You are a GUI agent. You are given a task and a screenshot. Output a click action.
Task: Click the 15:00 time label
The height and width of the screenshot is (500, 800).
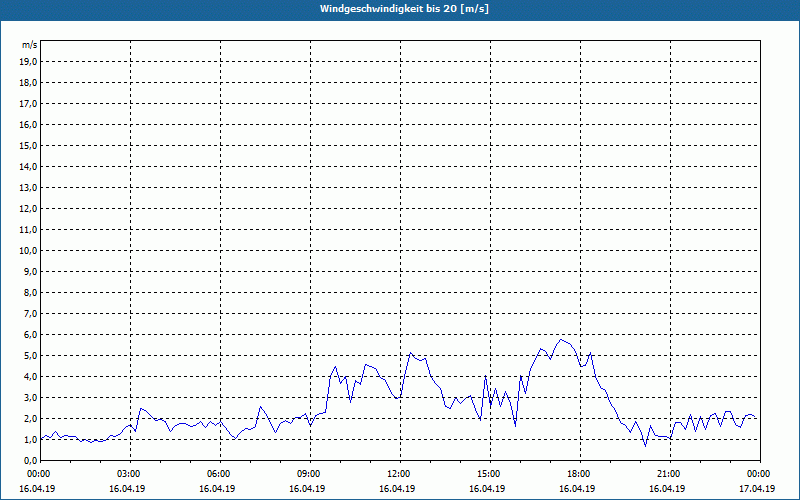click(x=490, y=474)
